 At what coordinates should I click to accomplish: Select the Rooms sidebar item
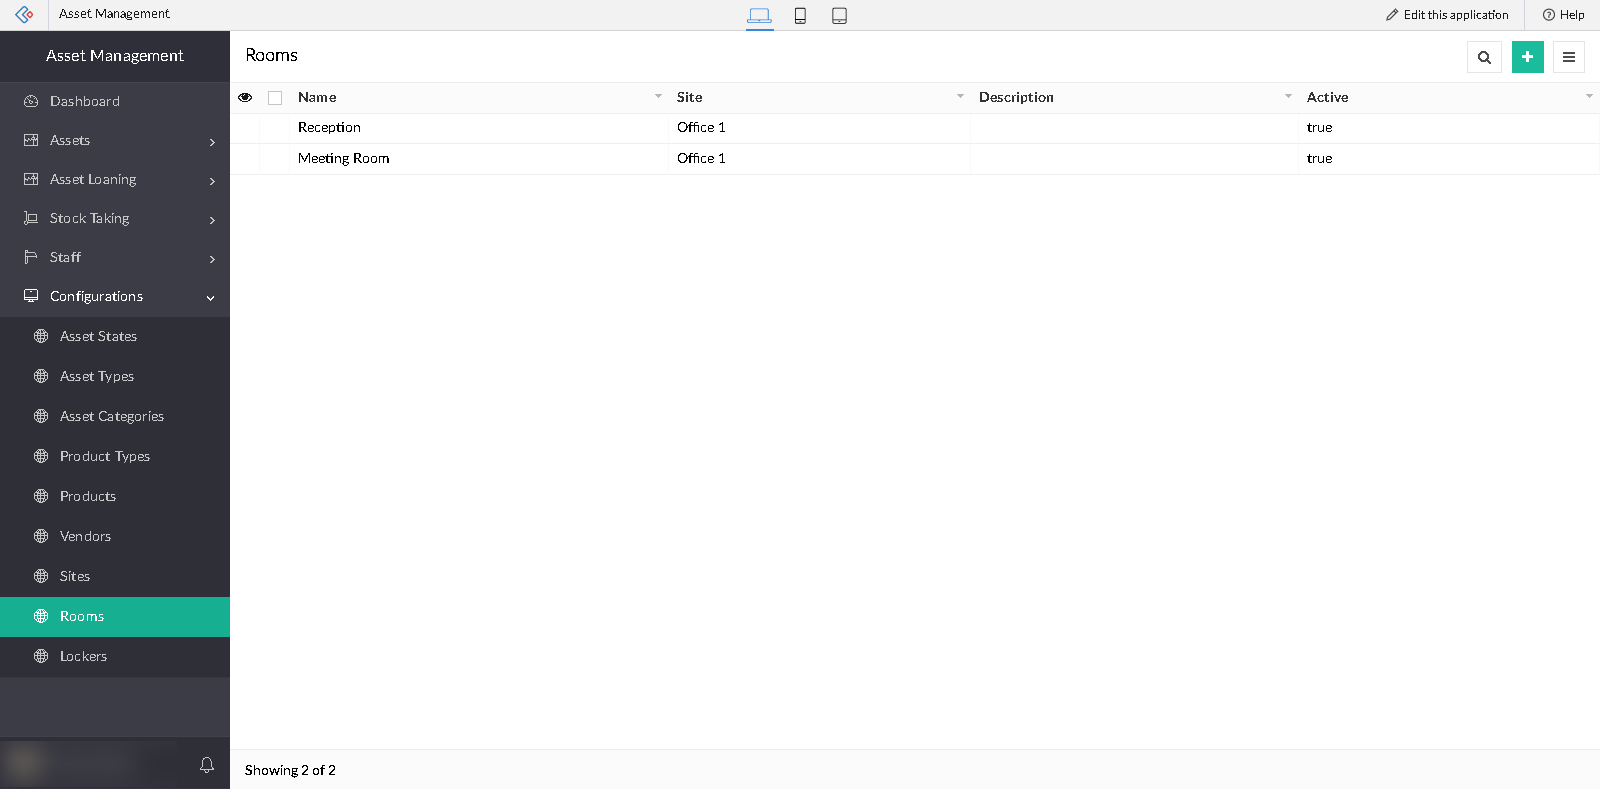(x=115, y=616)
